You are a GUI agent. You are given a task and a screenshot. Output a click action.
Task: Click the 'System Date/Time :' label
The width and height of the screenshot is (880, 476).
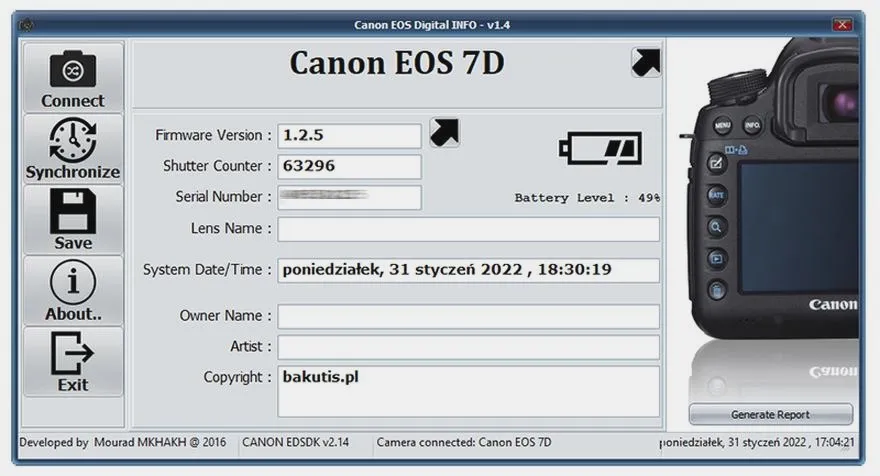tap(207, 270)
